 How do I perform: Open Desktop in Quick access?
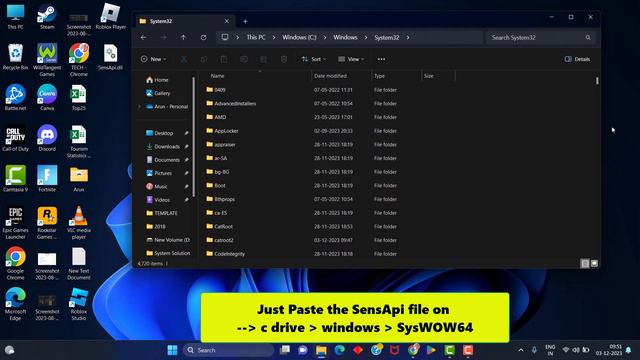click(164, 133)
